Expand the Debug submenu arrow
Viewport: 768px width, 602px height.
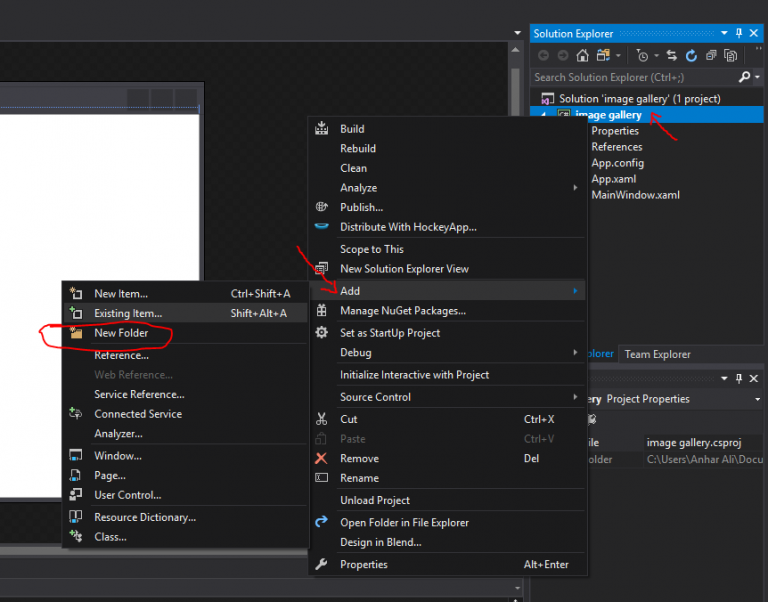point(576,352)
